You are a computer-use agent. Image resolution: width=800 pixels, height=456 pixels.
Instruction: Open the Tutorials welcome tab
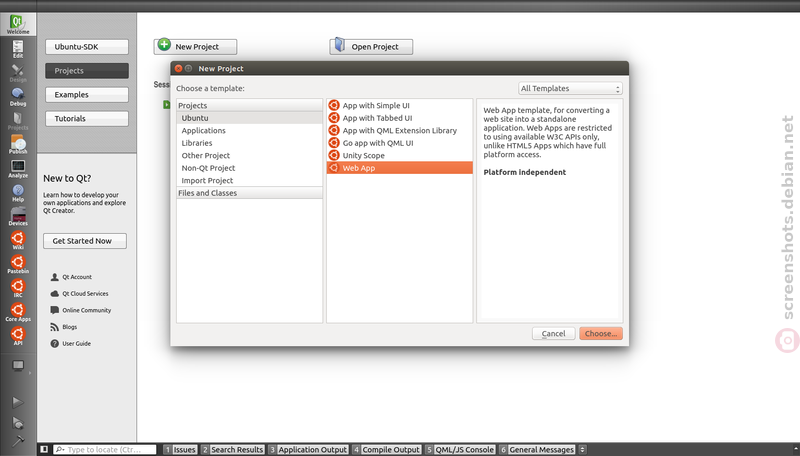coord(87,119)
